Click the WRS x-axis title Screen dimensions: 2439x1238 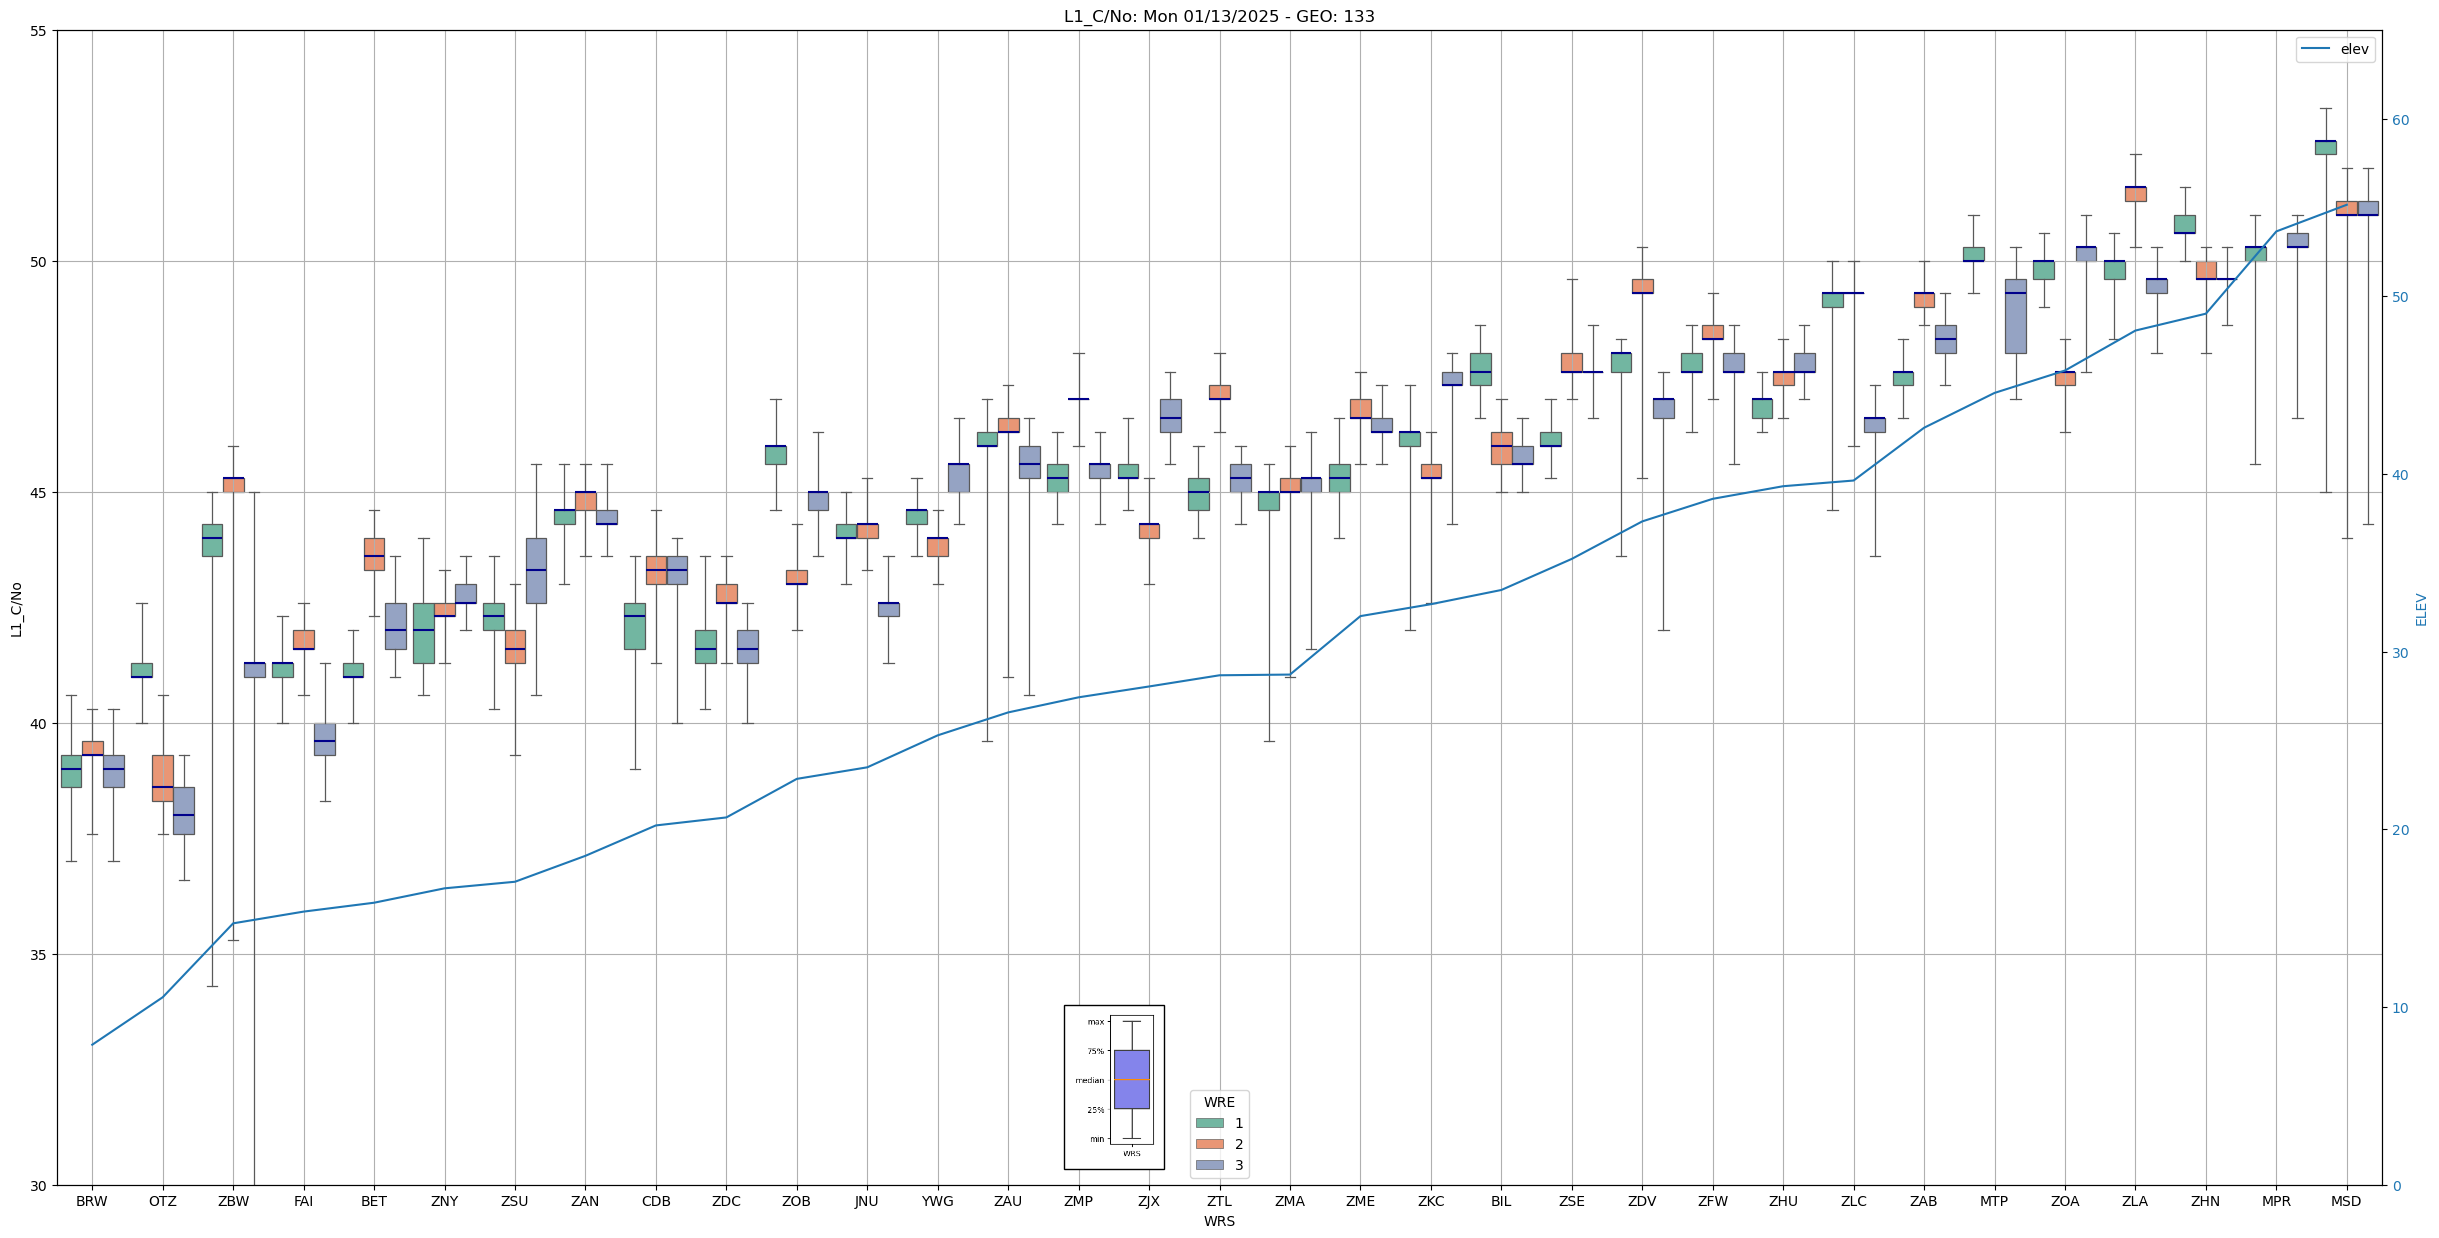[1218, 1221]
